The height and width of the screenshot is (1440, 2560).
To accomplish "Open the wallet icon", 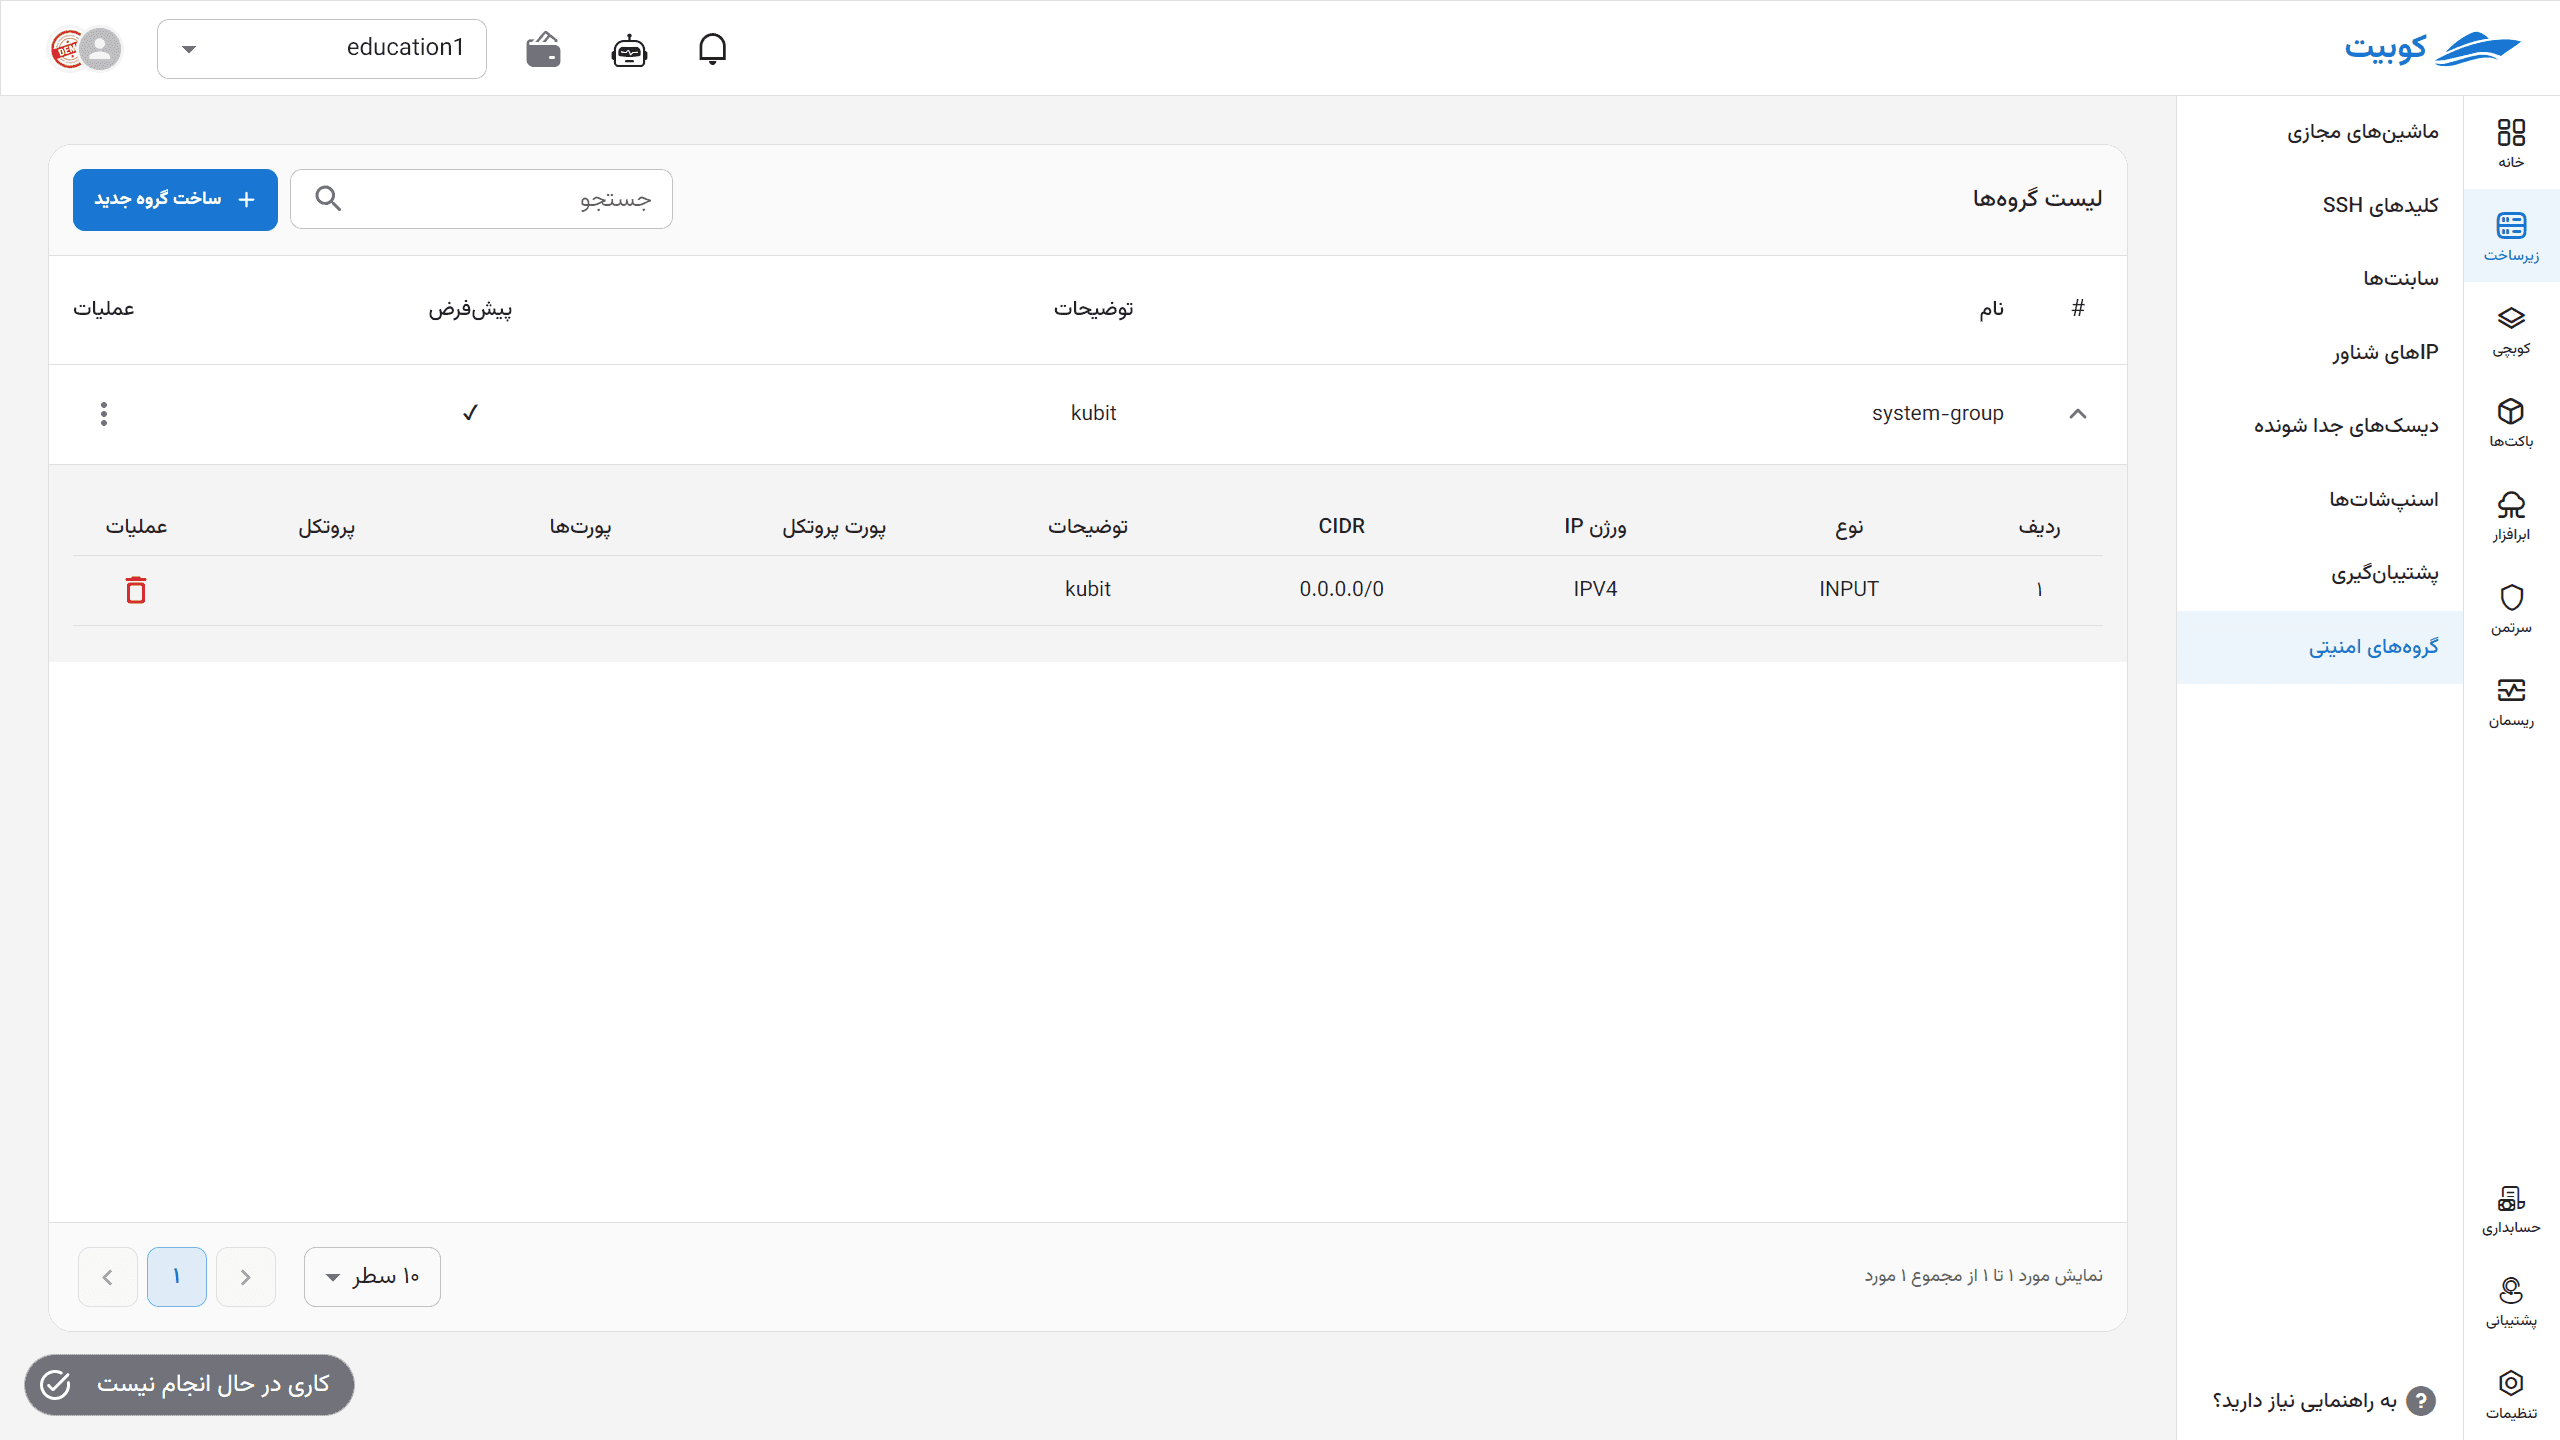I will click(x=543, y=49).
